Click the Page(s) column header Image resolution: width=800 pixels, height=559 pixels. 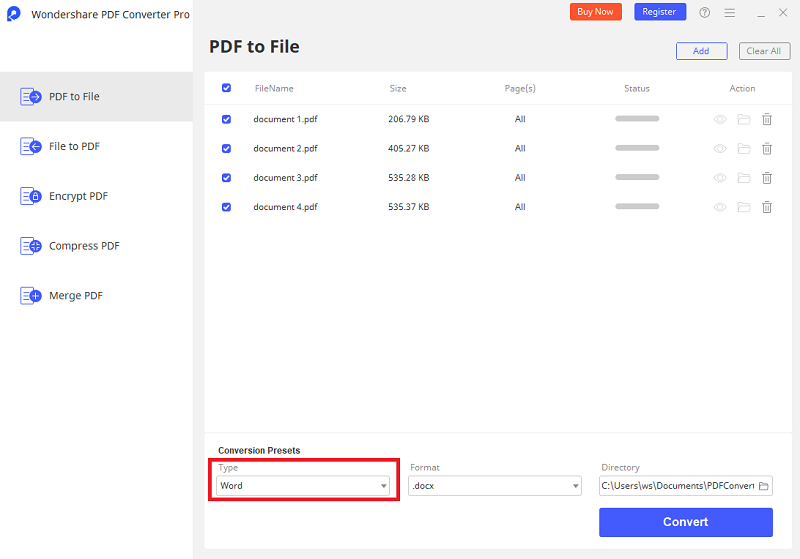pos(520,88)
